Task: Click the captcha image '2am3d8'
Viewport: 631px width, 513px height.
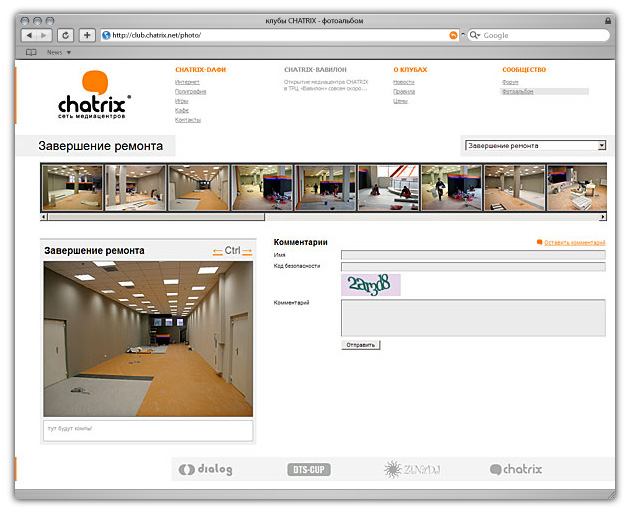Action: coord(371,285)
